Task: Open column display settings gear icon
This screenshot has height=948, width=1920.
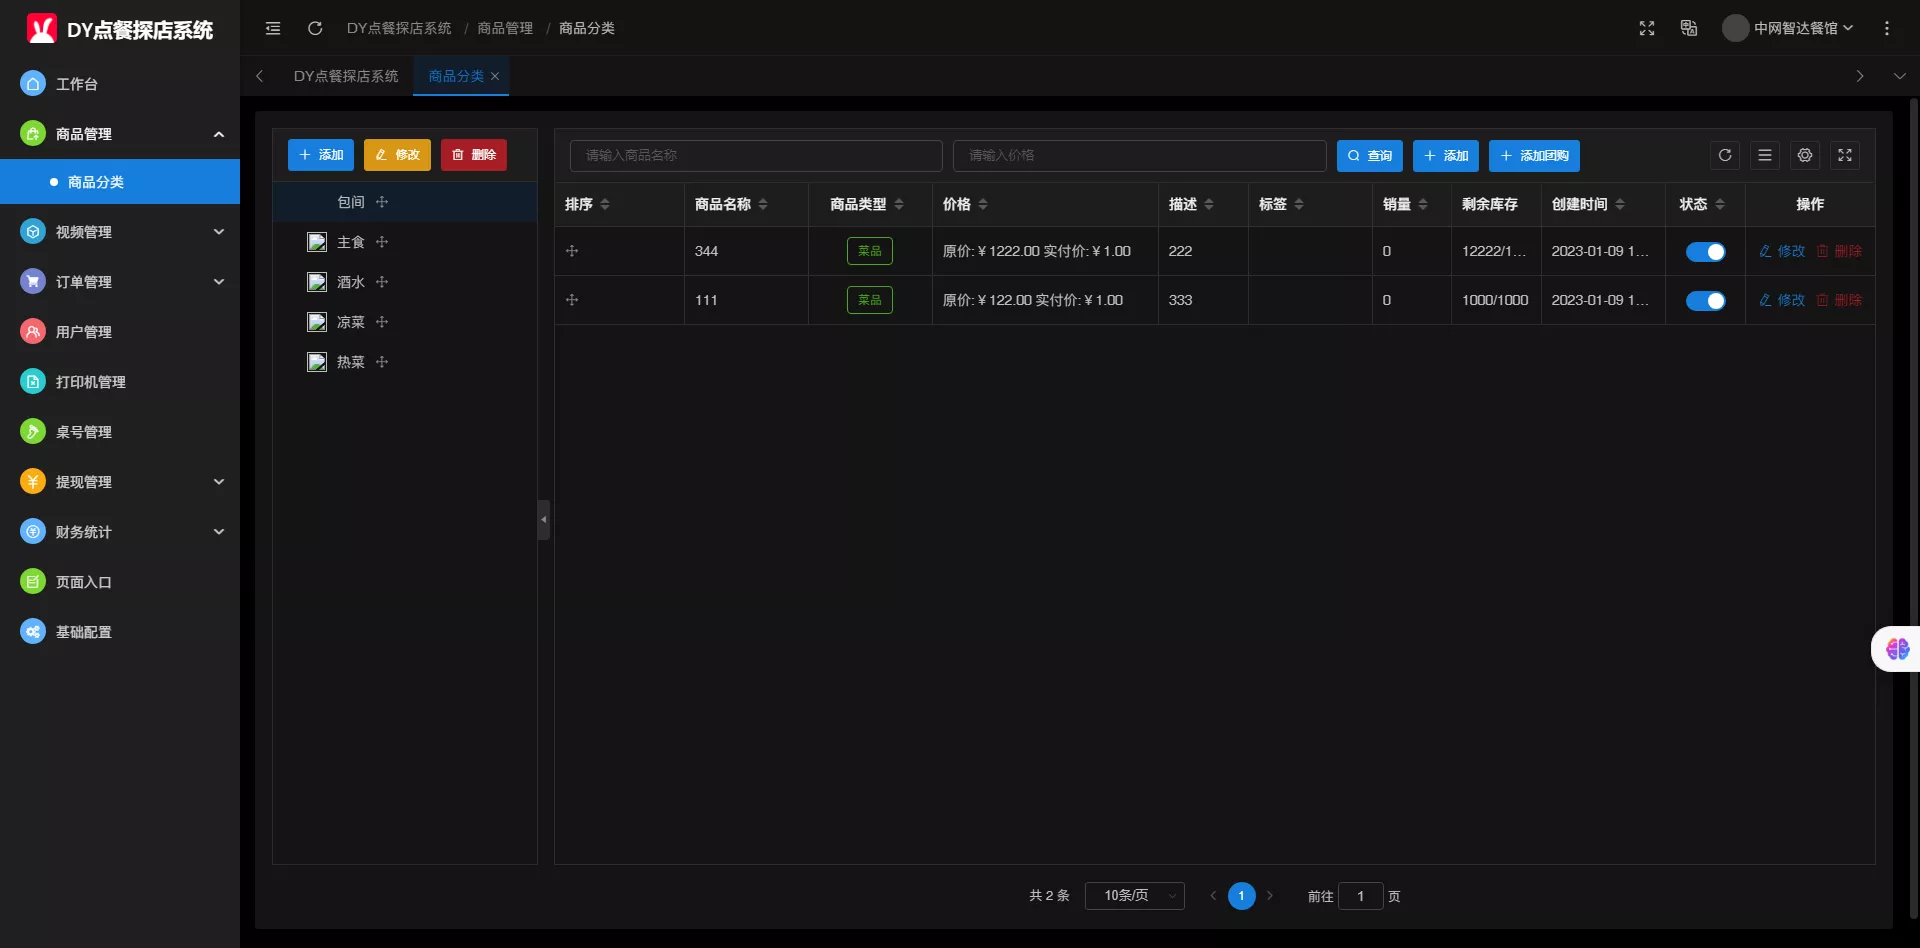Action: [x=1805, y=155]
